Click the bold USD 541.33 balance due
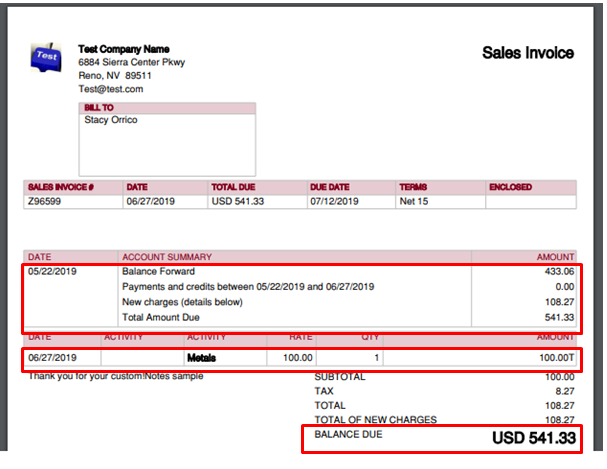Image resolution: width=607 pixels, height=469 pixels. 534,438
